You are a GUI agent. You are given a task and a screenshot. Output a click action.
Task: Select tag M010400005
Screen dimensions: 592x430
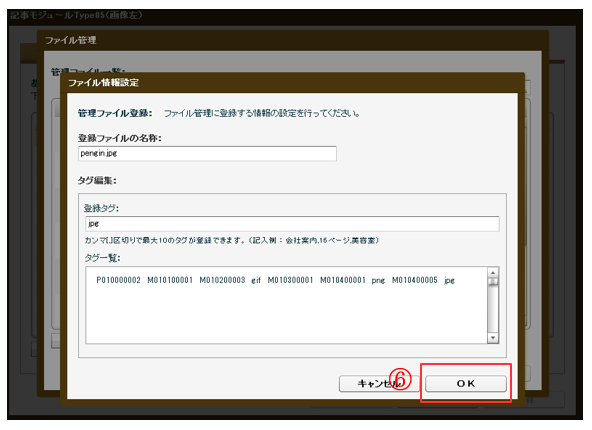414,280
